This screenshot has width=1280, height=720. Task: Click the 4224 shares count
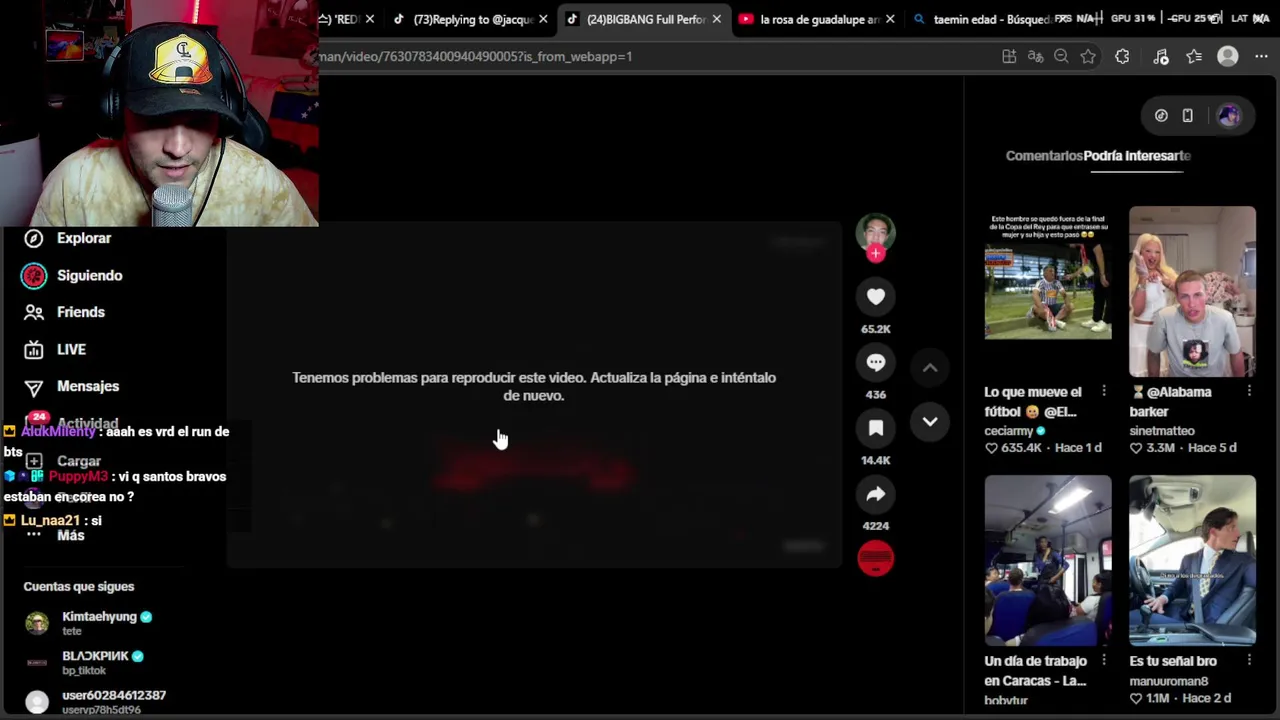pos(876,526)
